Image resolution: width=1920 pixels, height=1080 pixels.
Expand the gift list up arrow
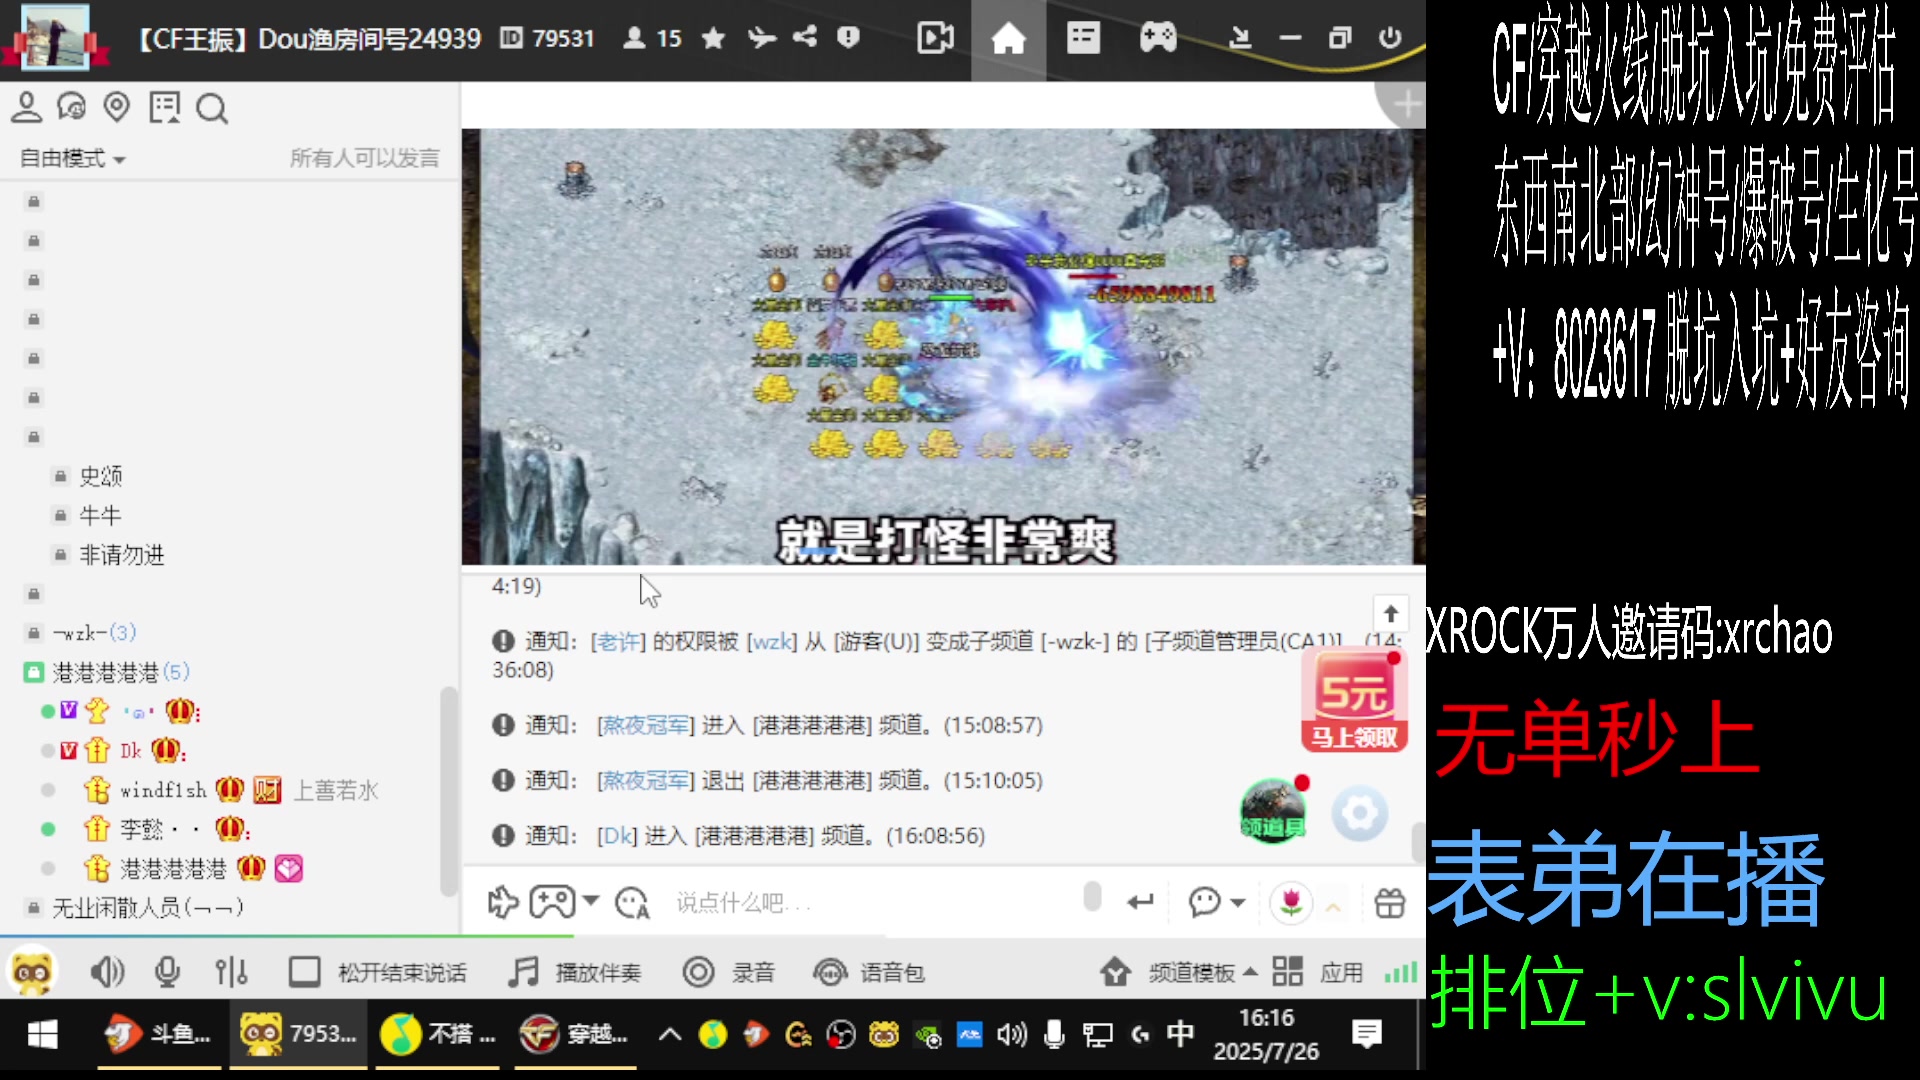point(1333,907)
